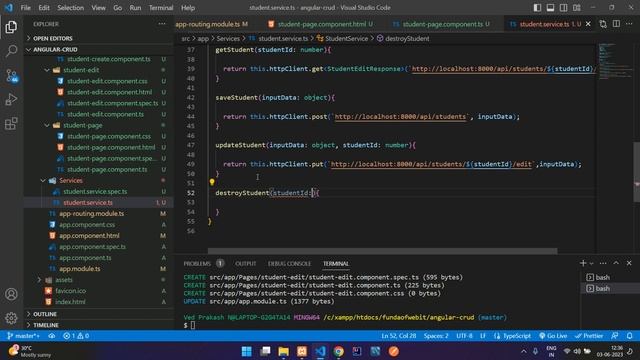Screen dimensions: 640x360
Task: Open the Search view in activity bar
Action: (x=11, y=51)
